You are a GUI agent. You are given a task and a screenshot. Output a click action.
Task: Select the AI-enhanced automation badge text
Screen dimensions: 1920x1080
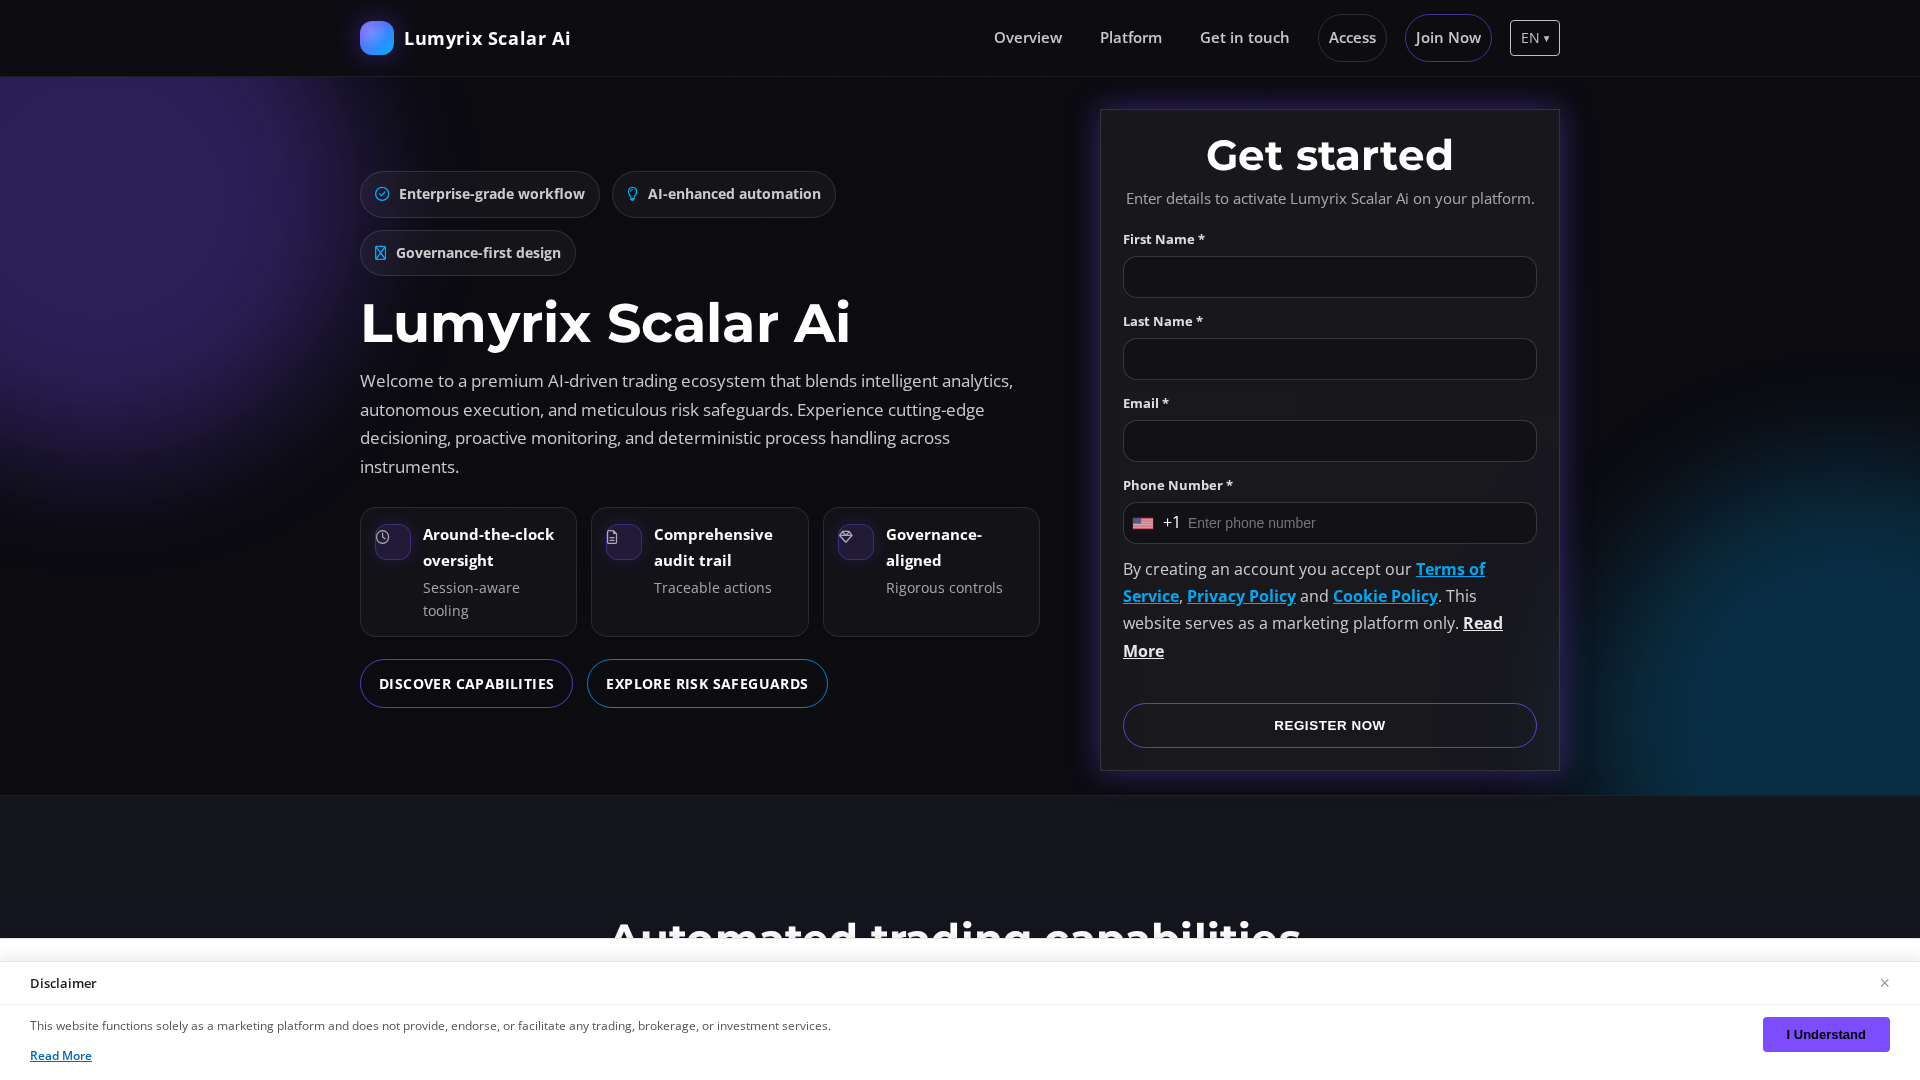pyautogui.click(x=734, y=194)
